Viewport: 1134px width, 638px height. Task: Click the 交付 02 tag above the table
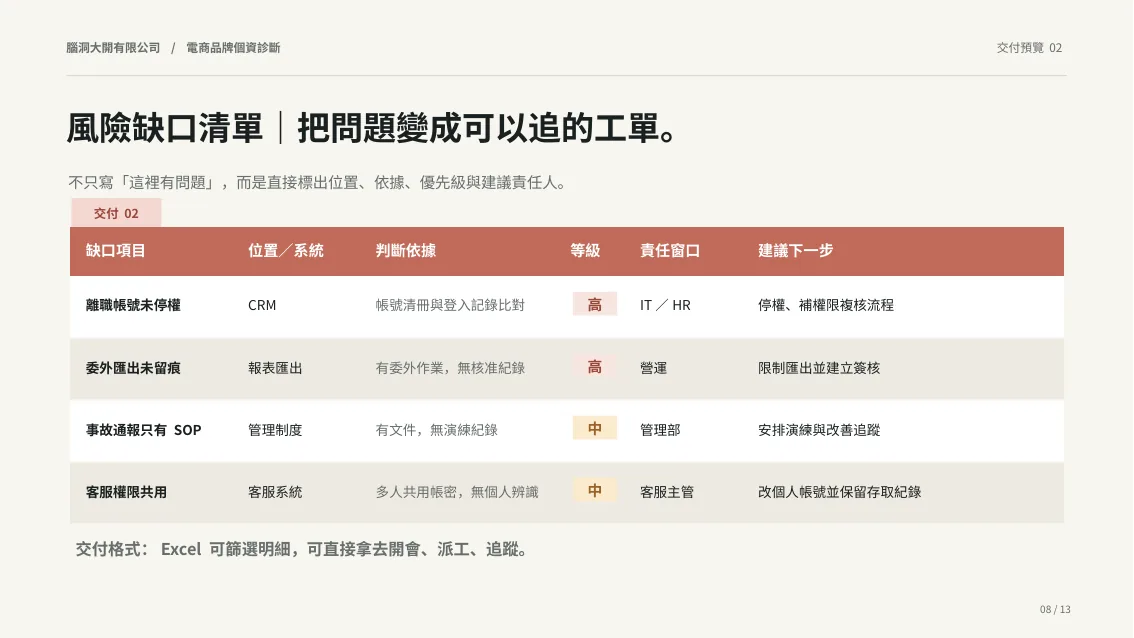[x=116, y=213]
